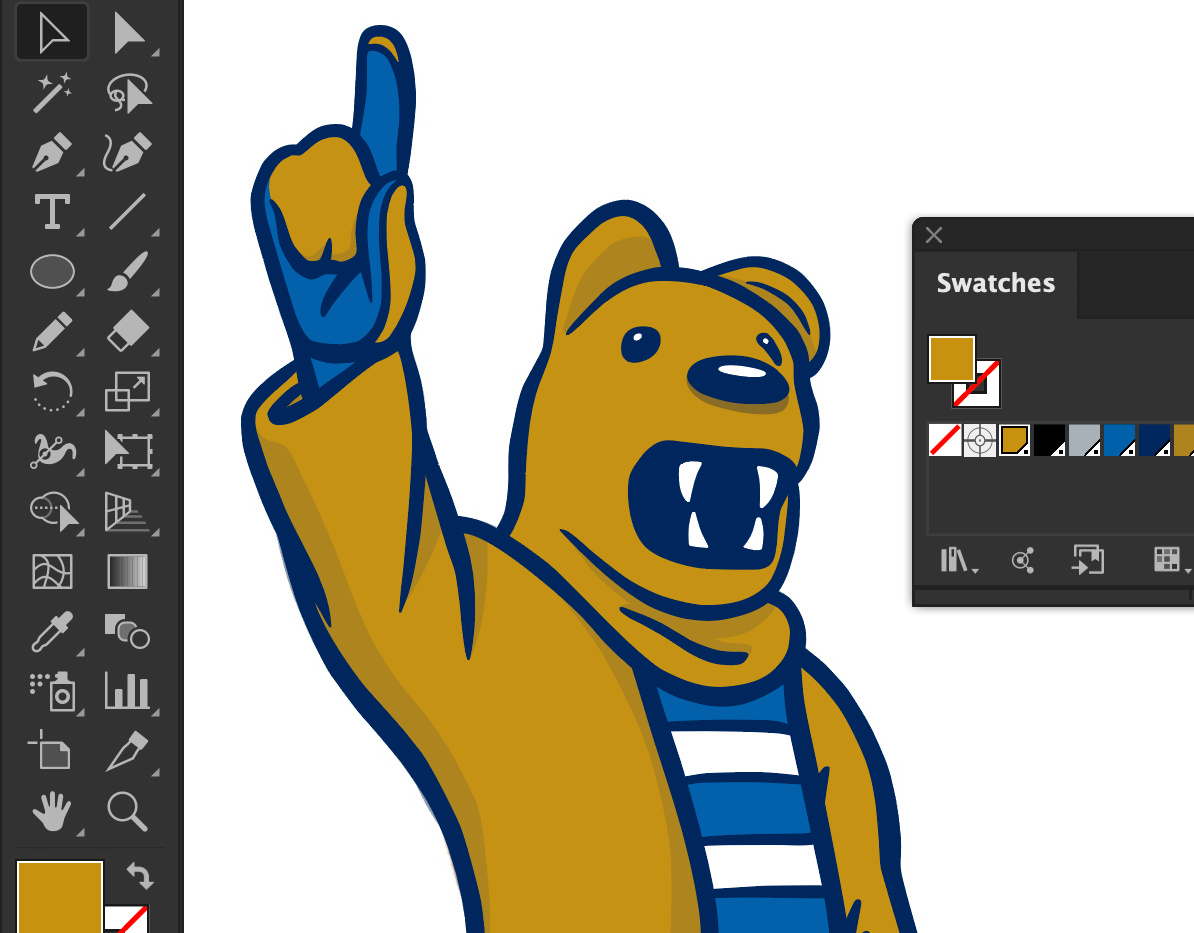Select the Pen tool
The width and height of the screenshot is (1194, 933).
tap(52, 152)
